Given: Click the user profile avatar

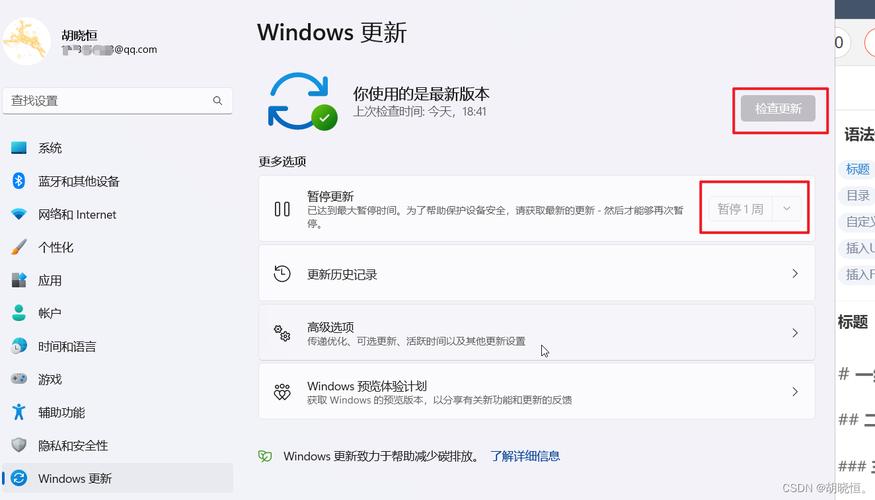Looking at the screenshot, I should pos(26,41).
